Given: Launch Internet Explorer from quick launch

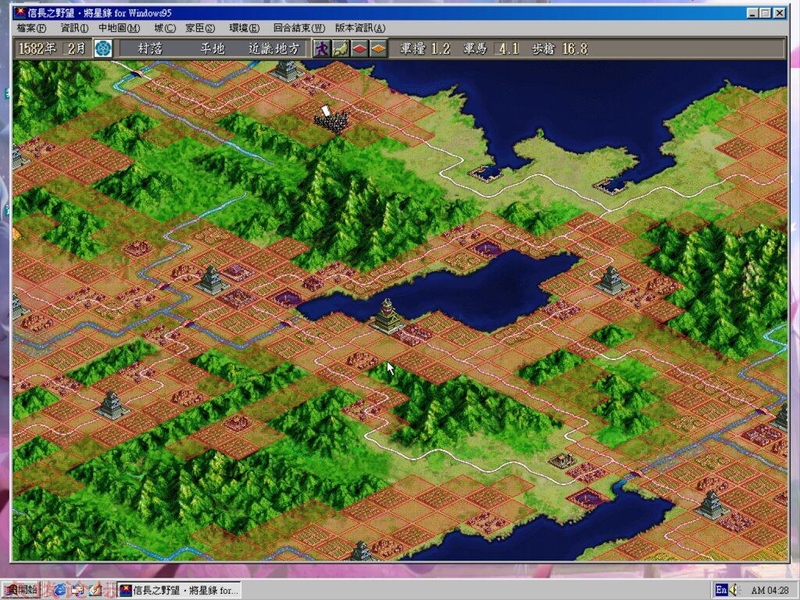Looking at the screenshot, I should (x=59, y=590).
